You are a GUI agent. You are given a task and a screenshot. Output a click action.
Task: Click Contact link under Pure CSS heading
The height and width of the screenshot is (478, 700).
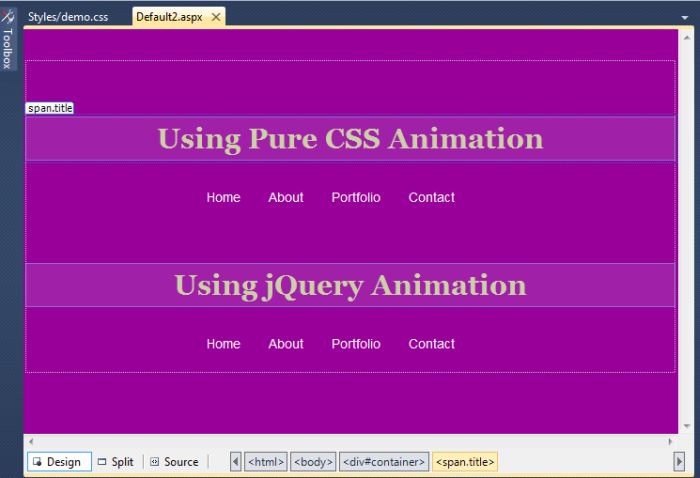point(431,197)
